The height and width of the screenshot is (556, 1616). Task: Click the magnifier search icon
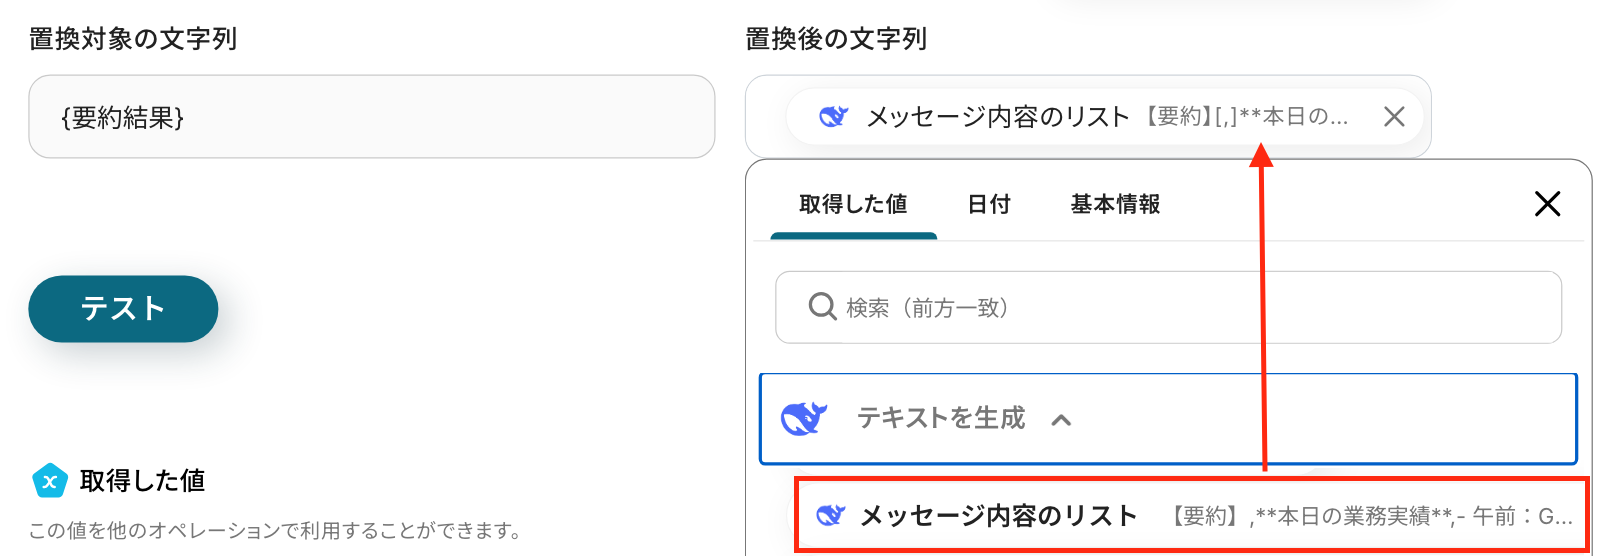[822, 307]
